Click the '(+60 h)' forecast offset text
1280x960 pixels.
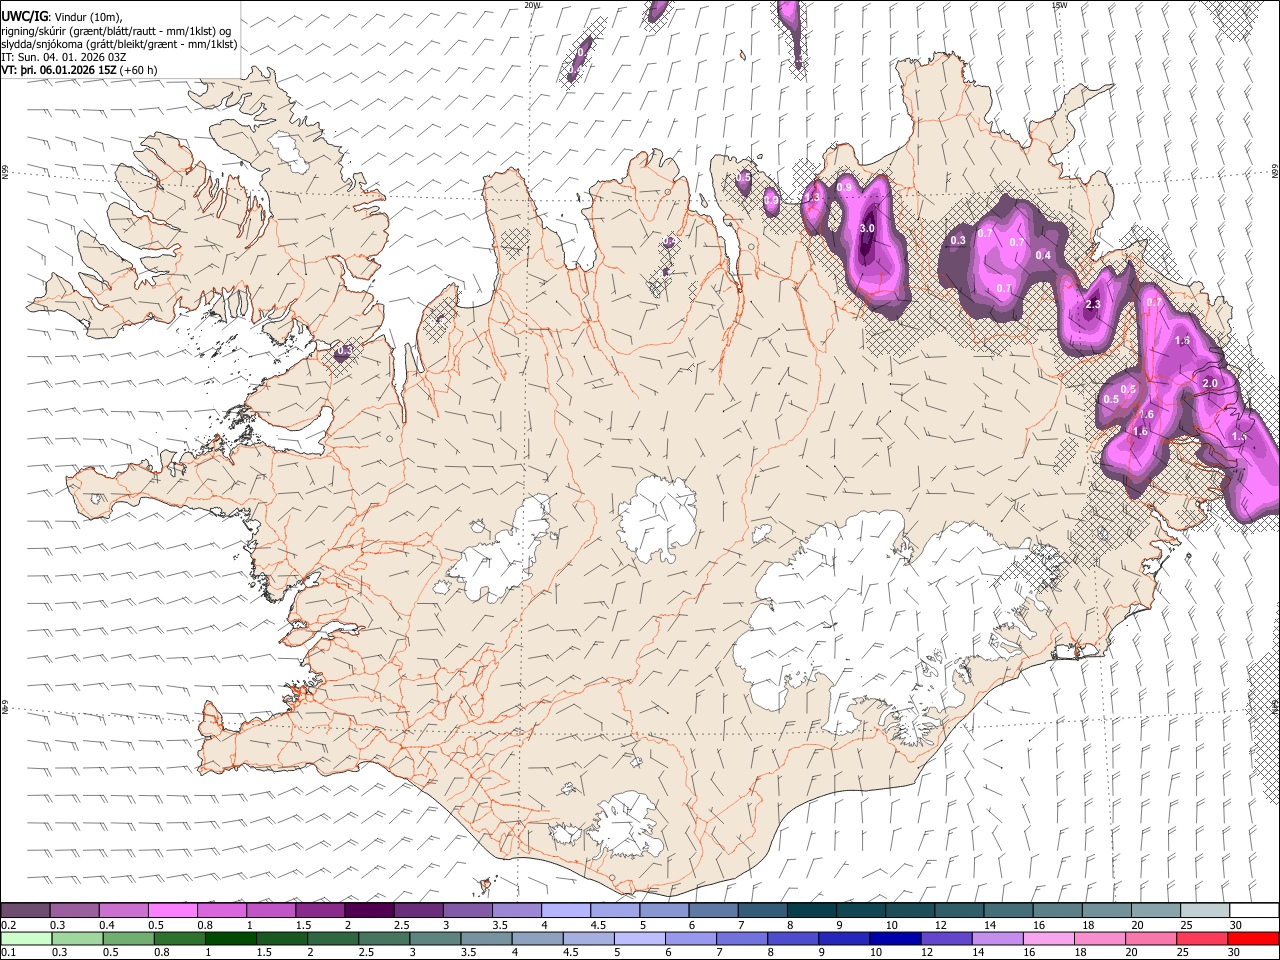(x=138, y=70)
